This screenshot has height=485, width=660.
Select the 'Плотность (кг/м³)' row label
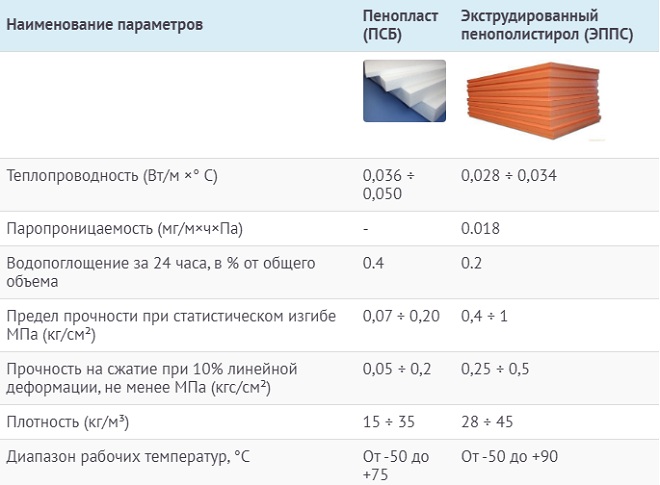(x=68, y=422)
